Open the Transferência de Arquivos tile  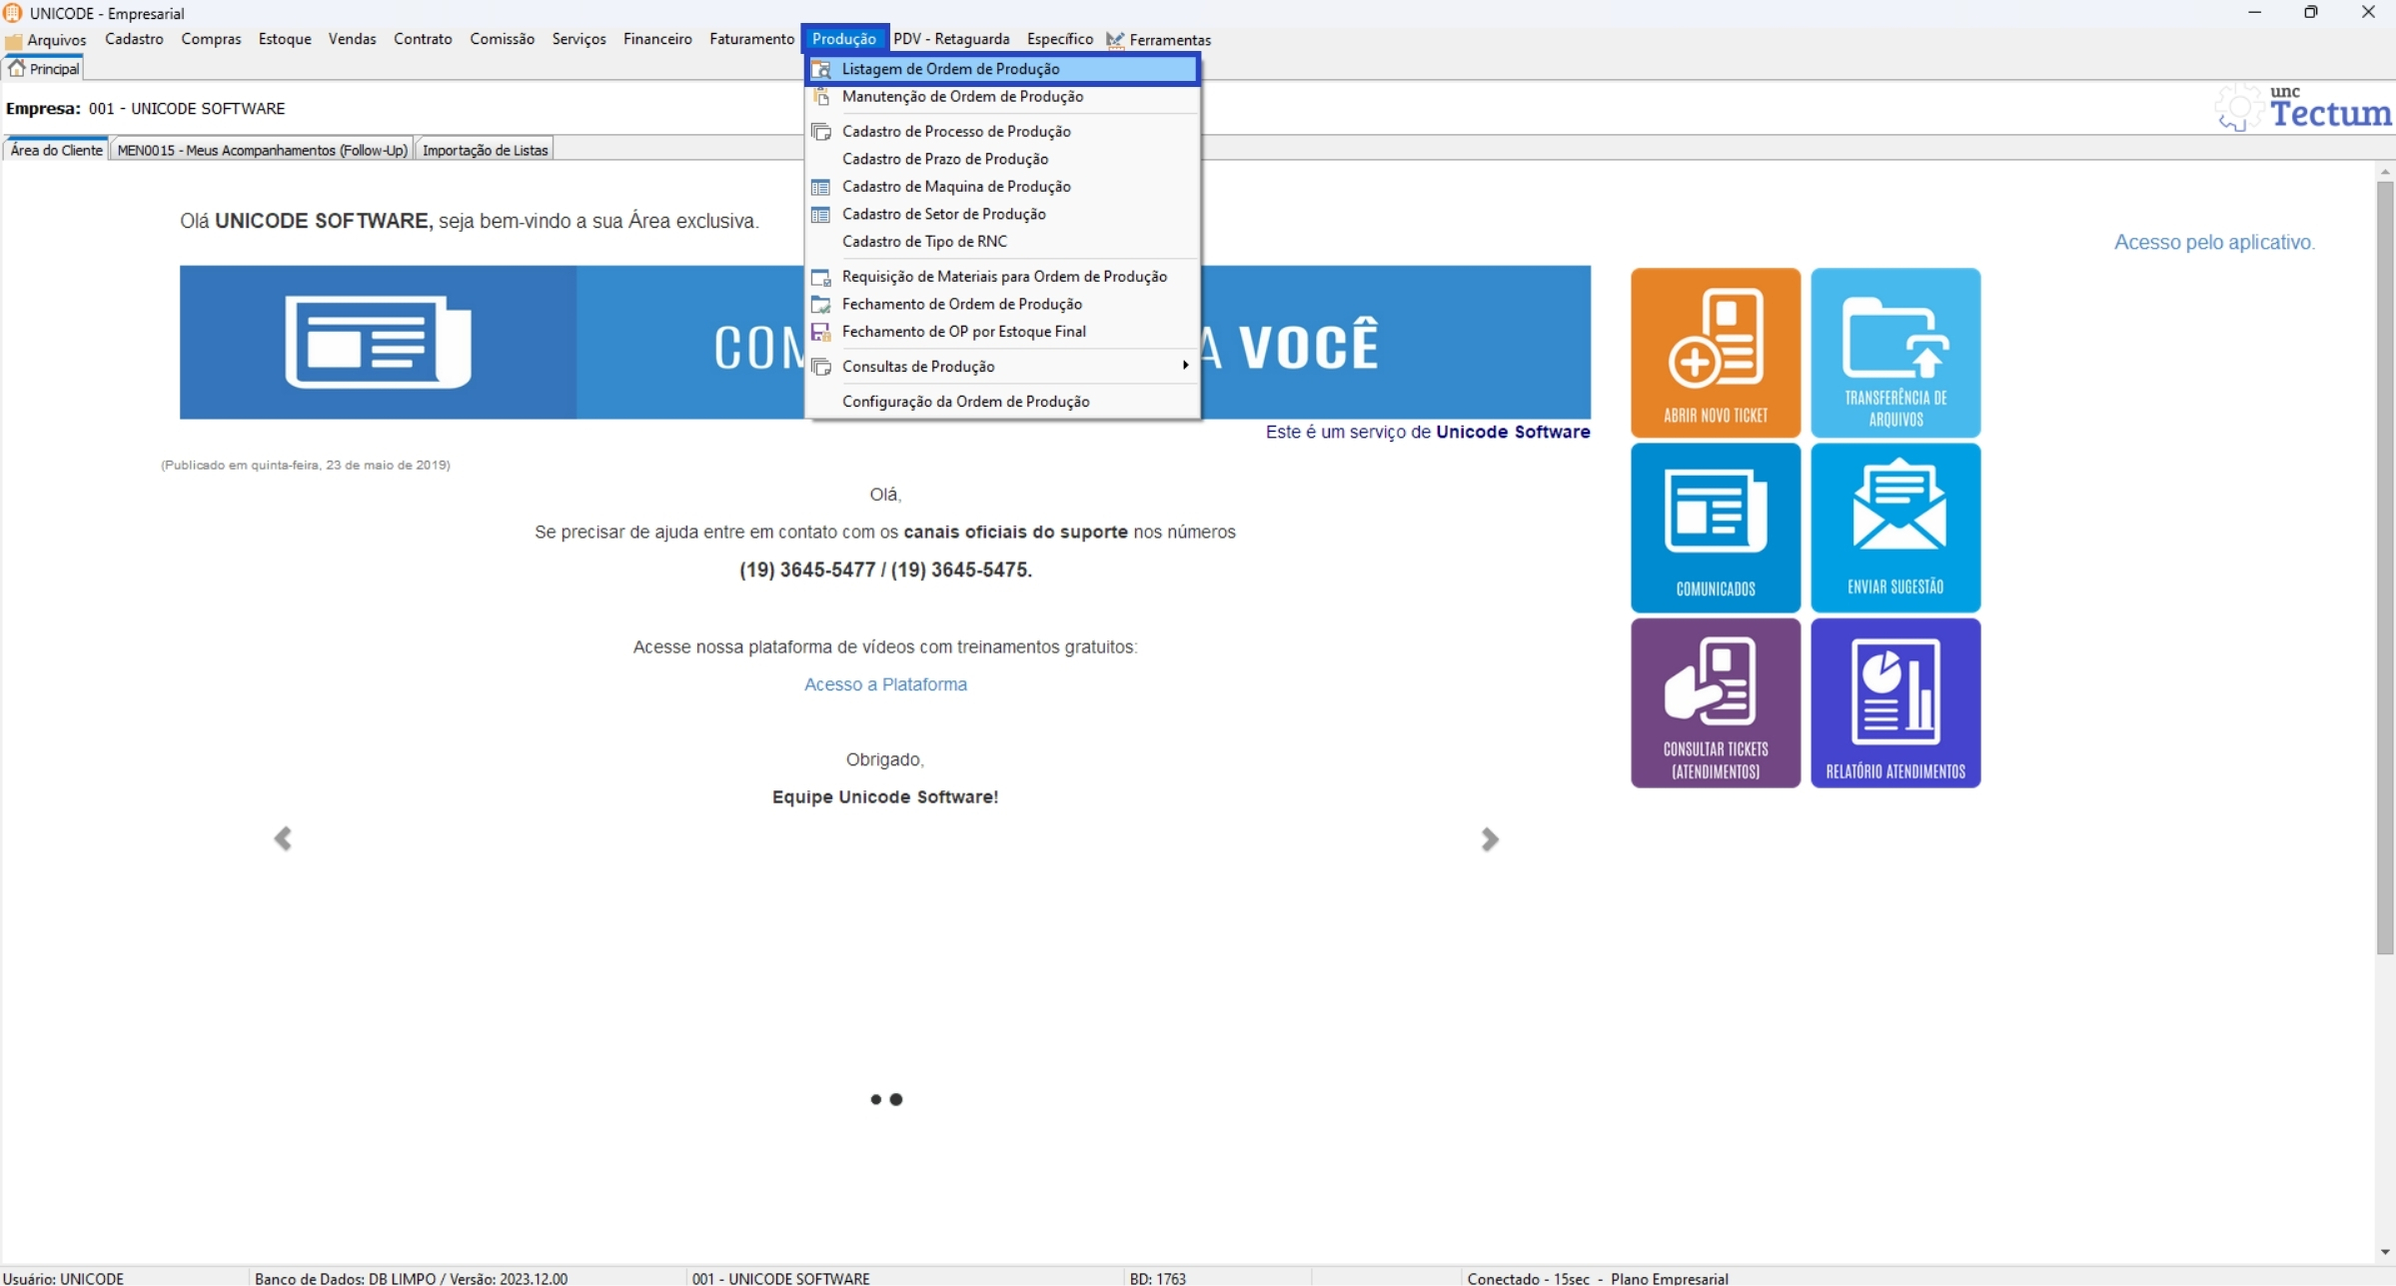tap(1895, 352)
